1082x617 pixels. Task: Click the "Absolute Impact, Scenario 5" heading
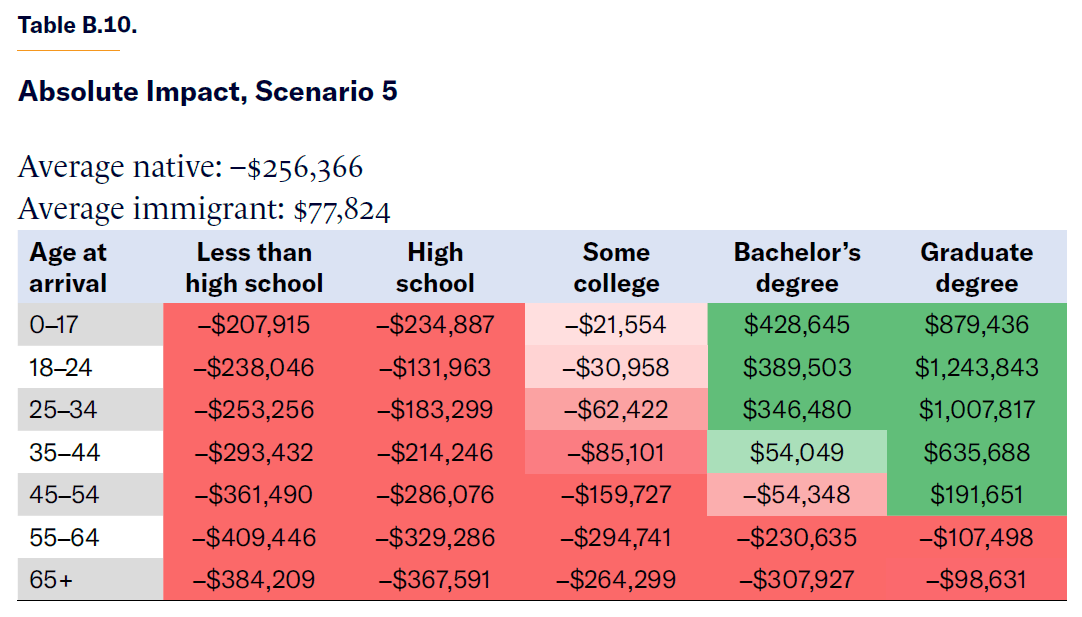(x=207, y=92)
